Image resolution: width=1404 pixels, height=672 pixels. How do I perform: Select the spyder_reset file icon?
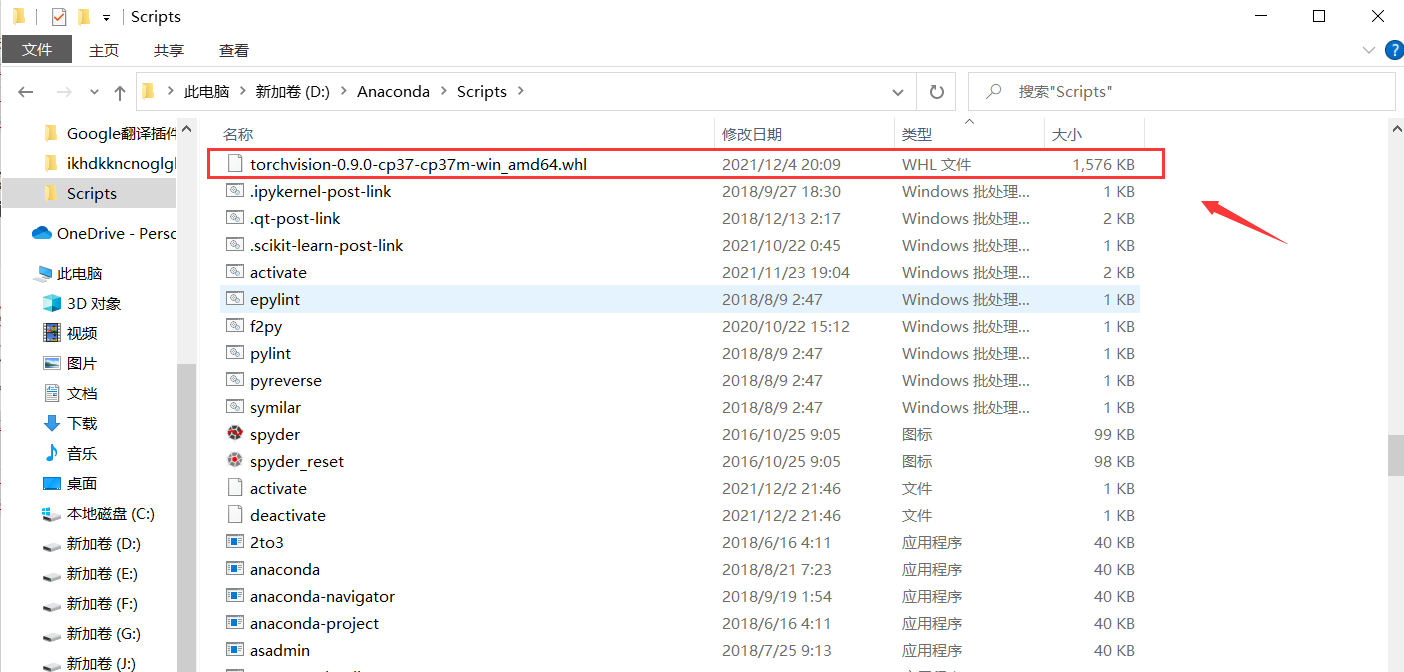pyautogui.click(x=234, y=461)
